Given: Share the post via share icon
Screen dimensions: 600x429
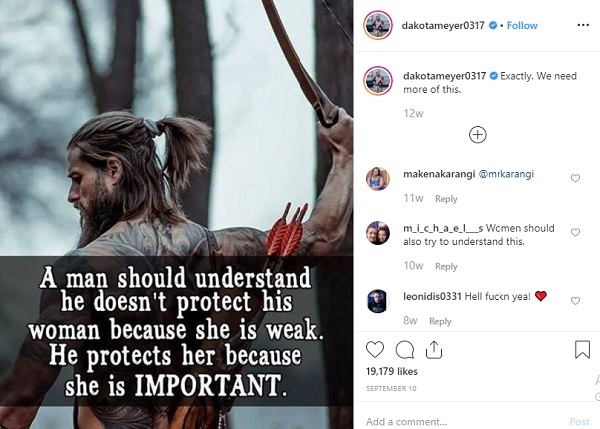Looking at the screenshot, I should 434,349.
